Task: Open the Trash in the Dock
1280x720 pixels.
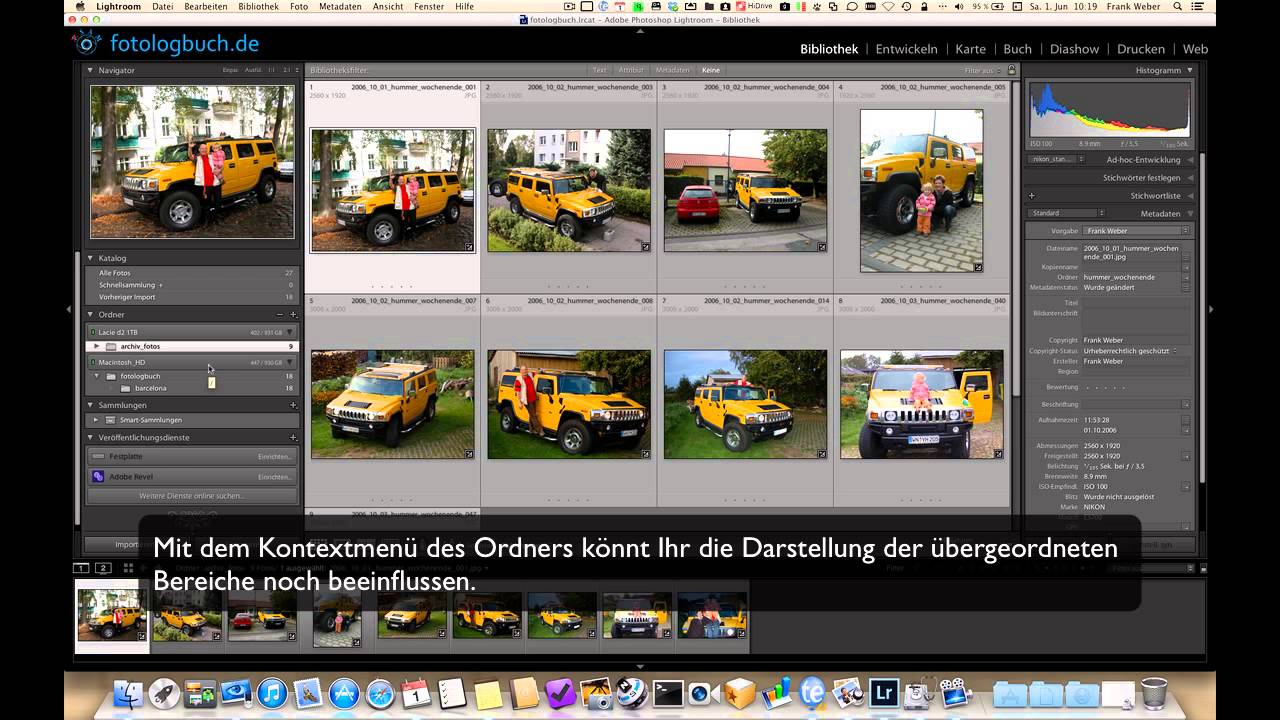Action: (1154, 693)
